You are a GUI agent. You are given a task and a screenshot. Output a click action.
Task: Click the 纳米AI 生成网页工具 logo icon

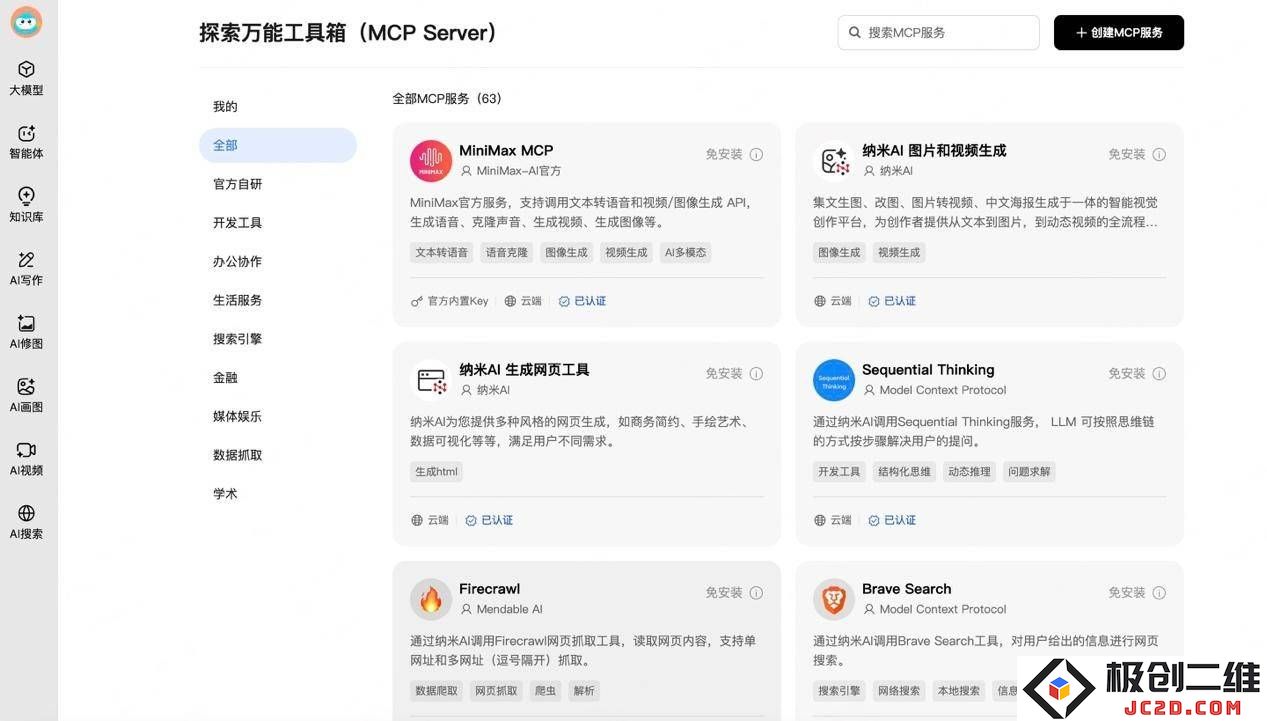[x=431, y=380]
